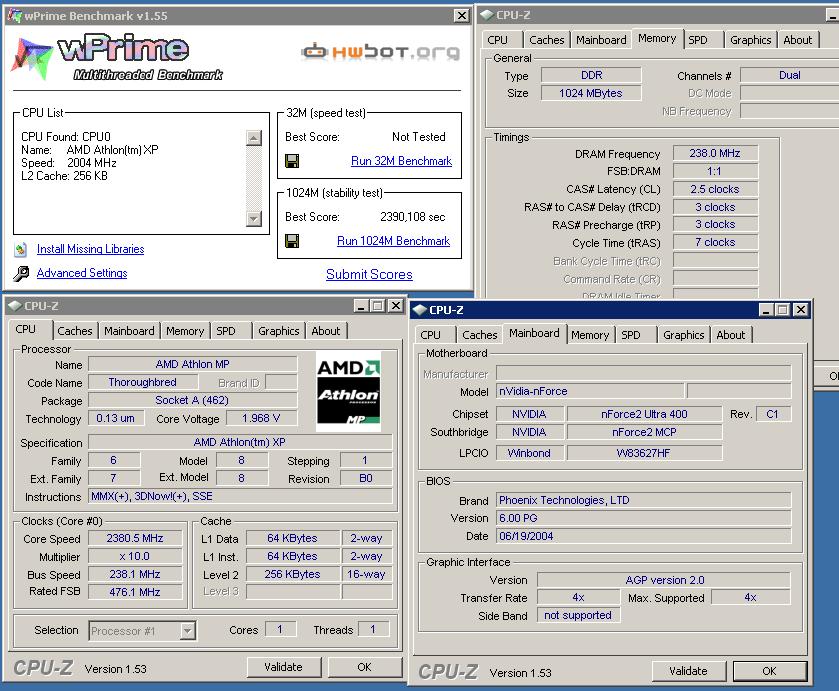Open the Processor #1 selection dropdown

pyautogui.click(x=187, y=630)
